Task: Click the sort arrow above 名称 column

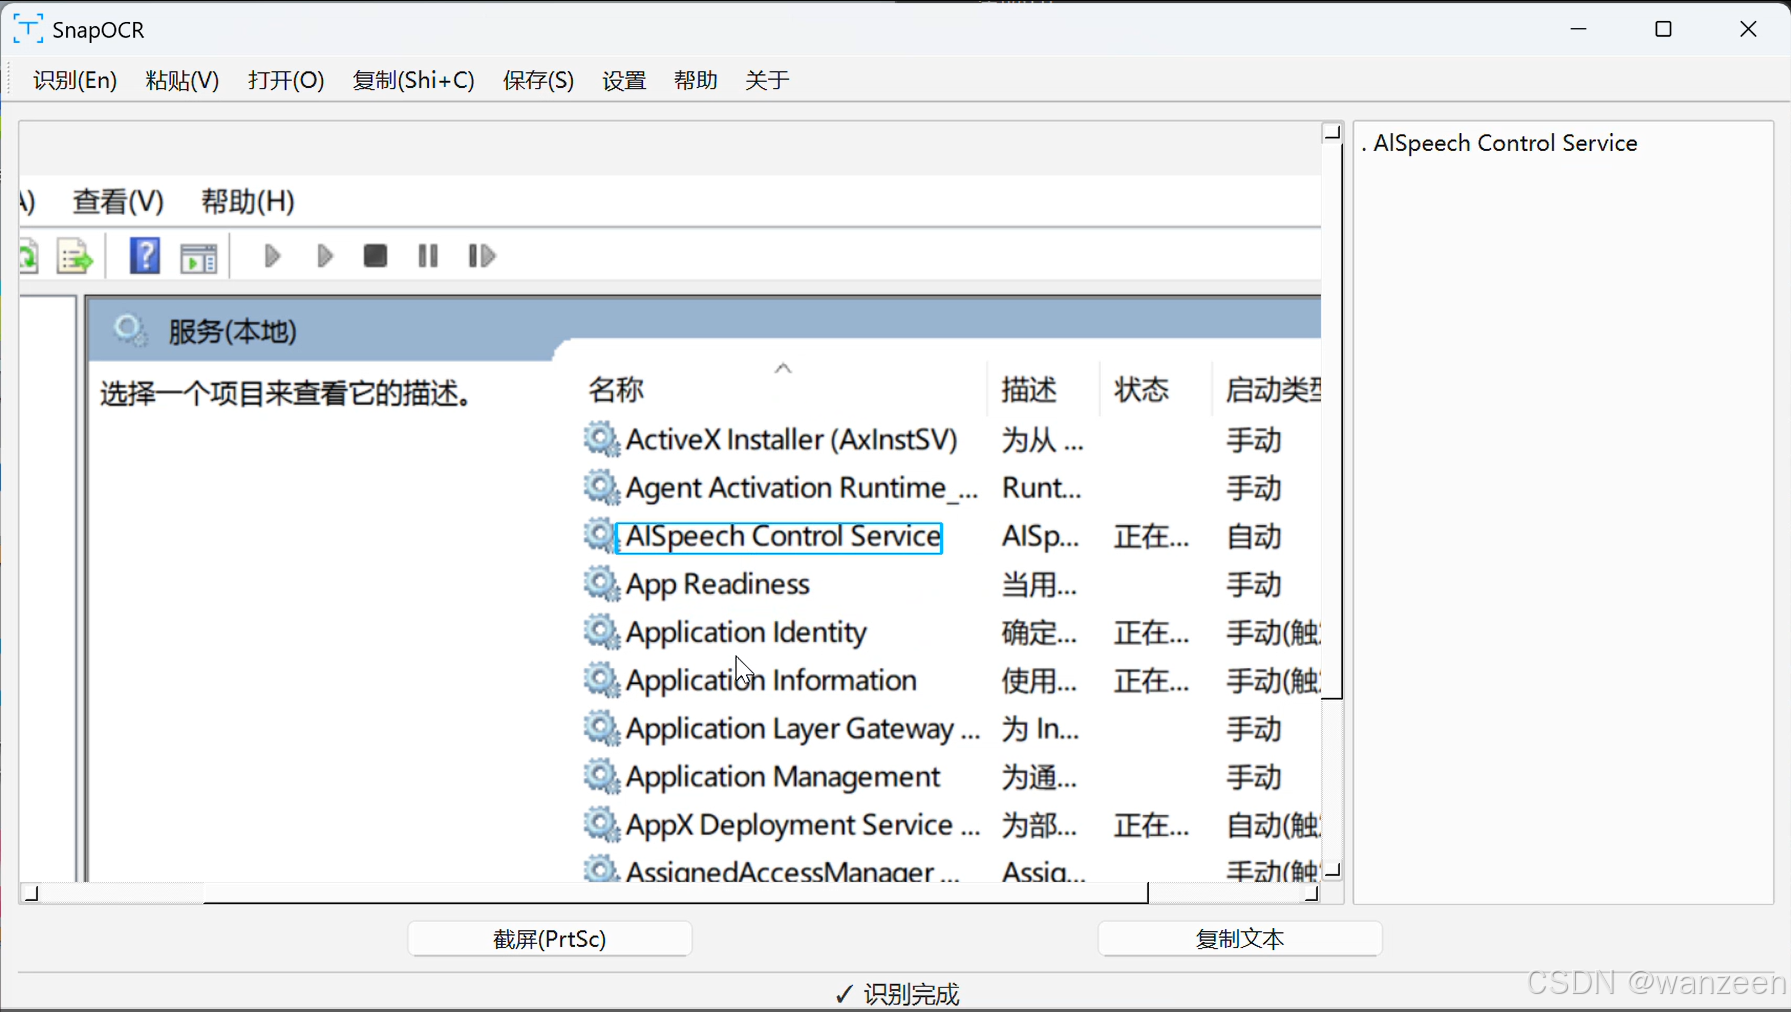Action: point(783,368)
